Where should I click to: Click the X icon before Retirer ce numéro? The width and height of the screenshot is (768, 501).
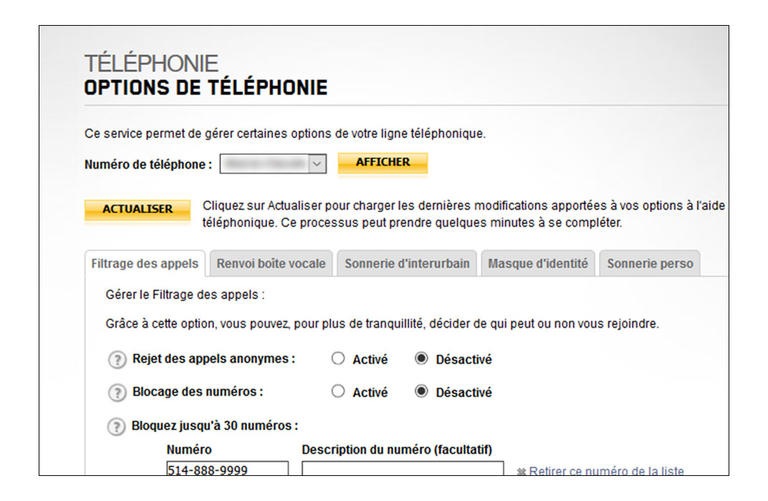[x=522, y=471]
